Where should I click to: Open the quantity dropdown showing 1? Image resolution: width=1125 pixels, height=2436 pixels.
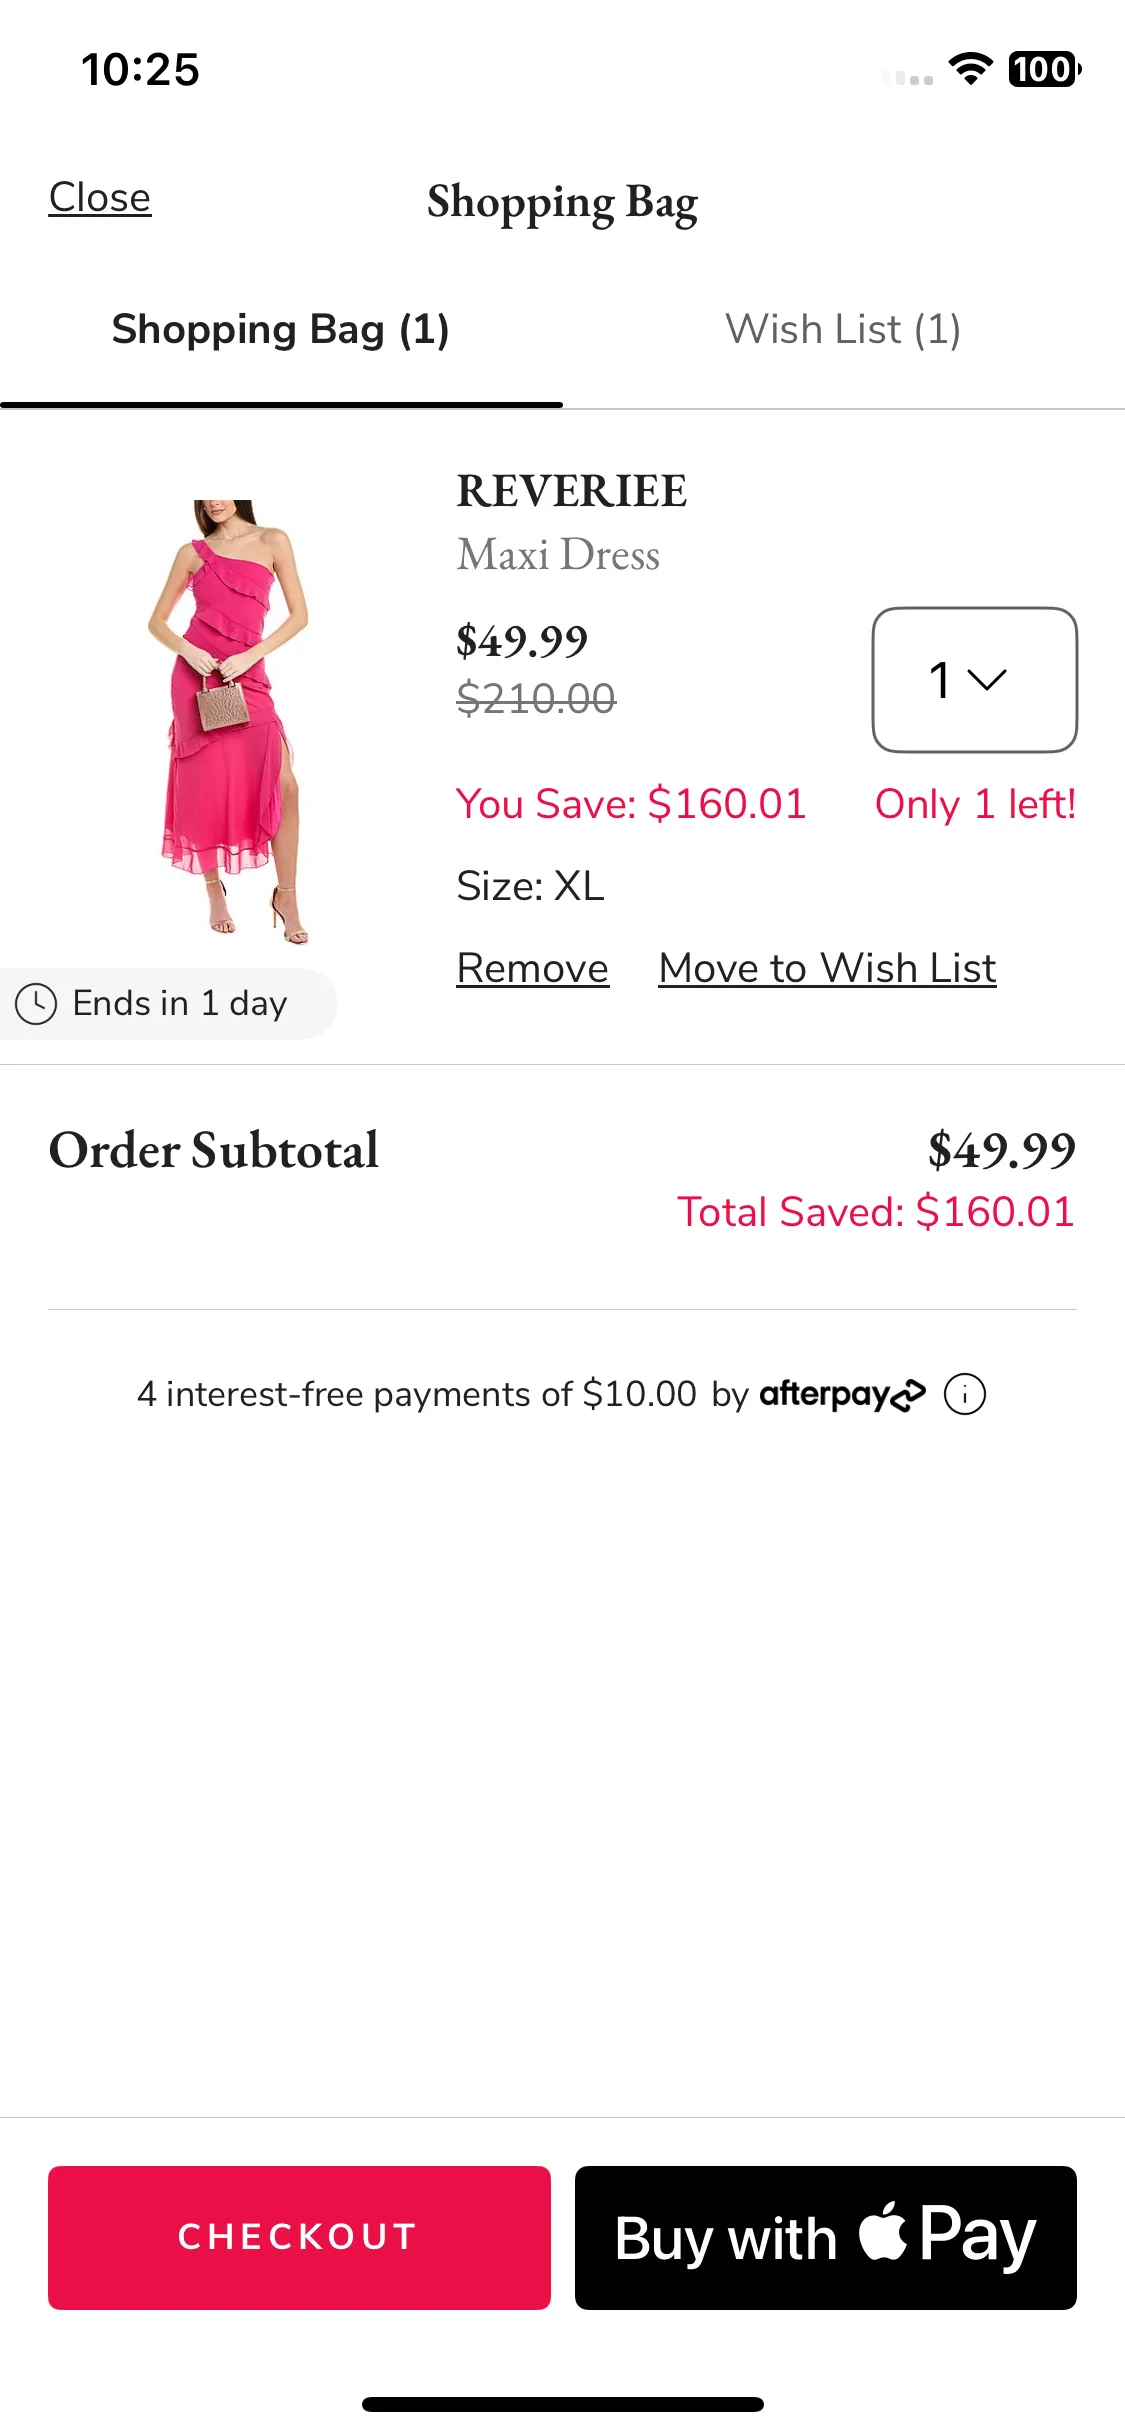coord(975,680)
